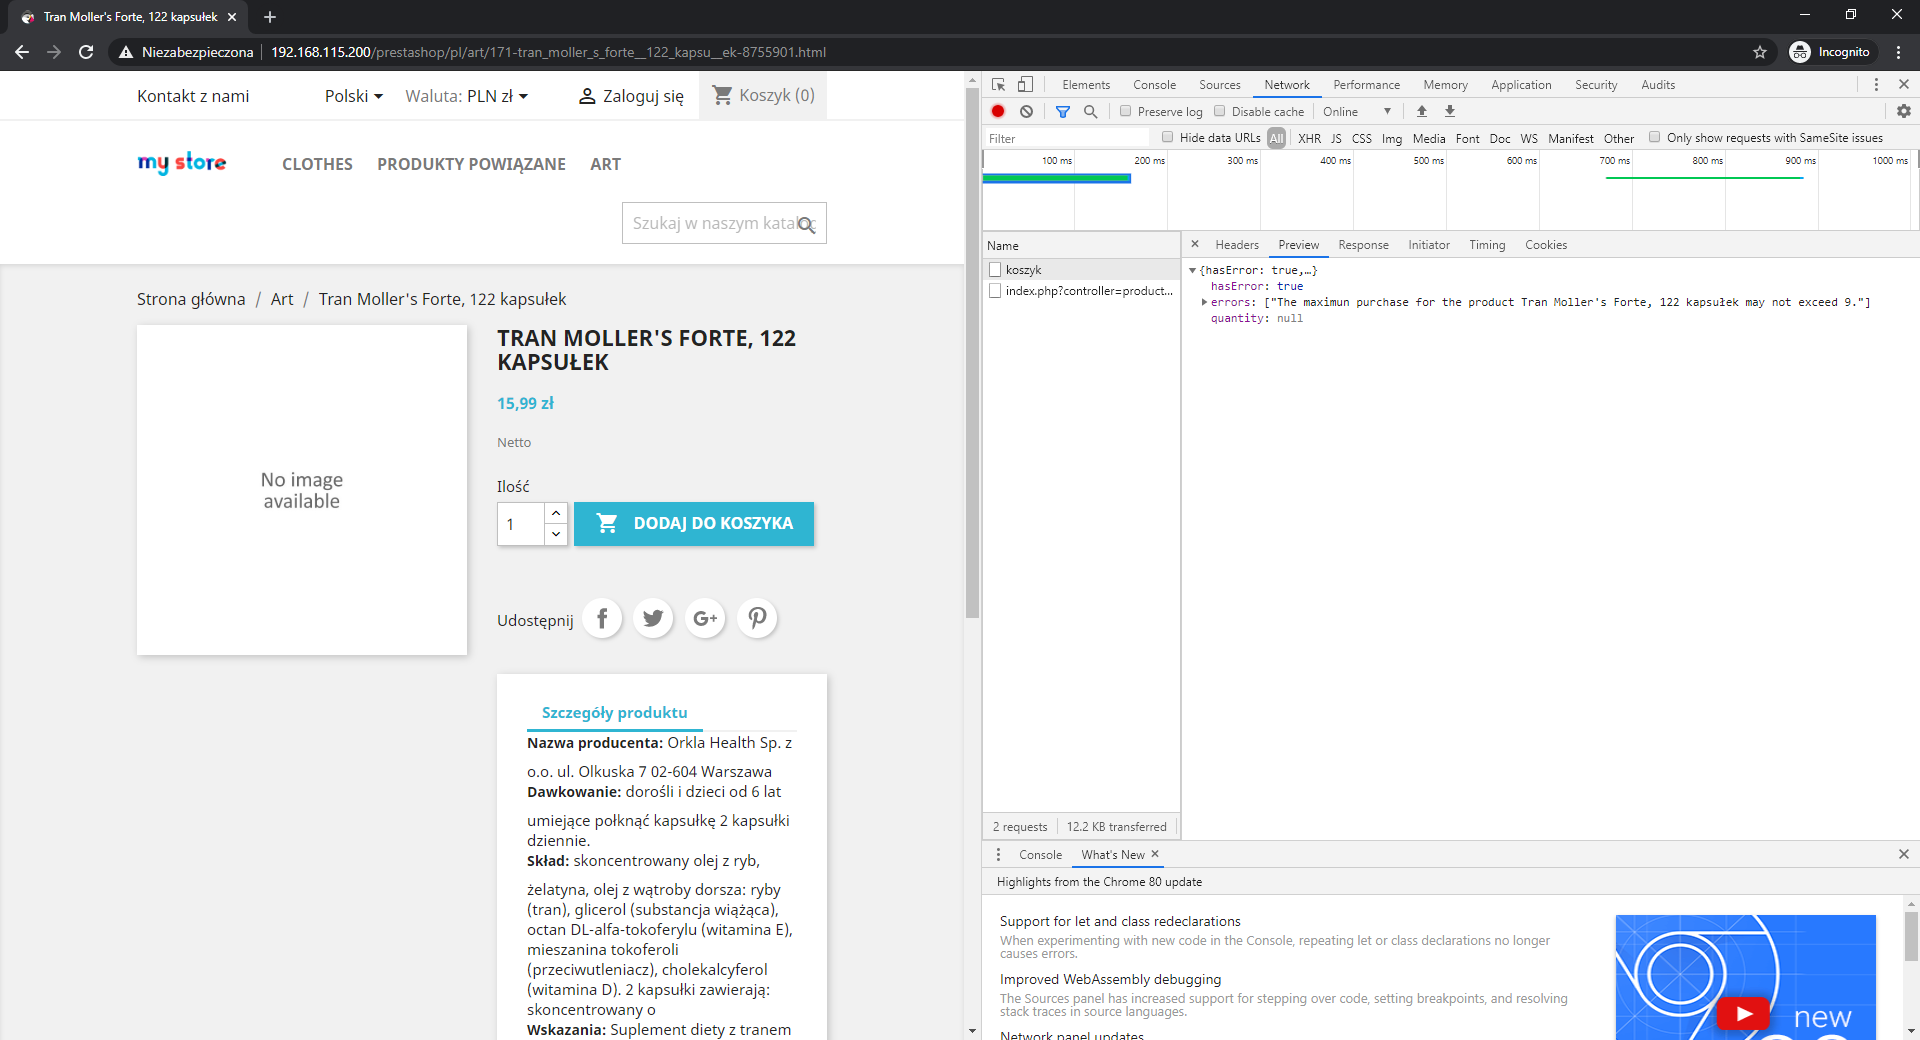Viewport: 1920px width, 1040px height.
Task: Click the DevTools inspect element icon
Action: 998,85
